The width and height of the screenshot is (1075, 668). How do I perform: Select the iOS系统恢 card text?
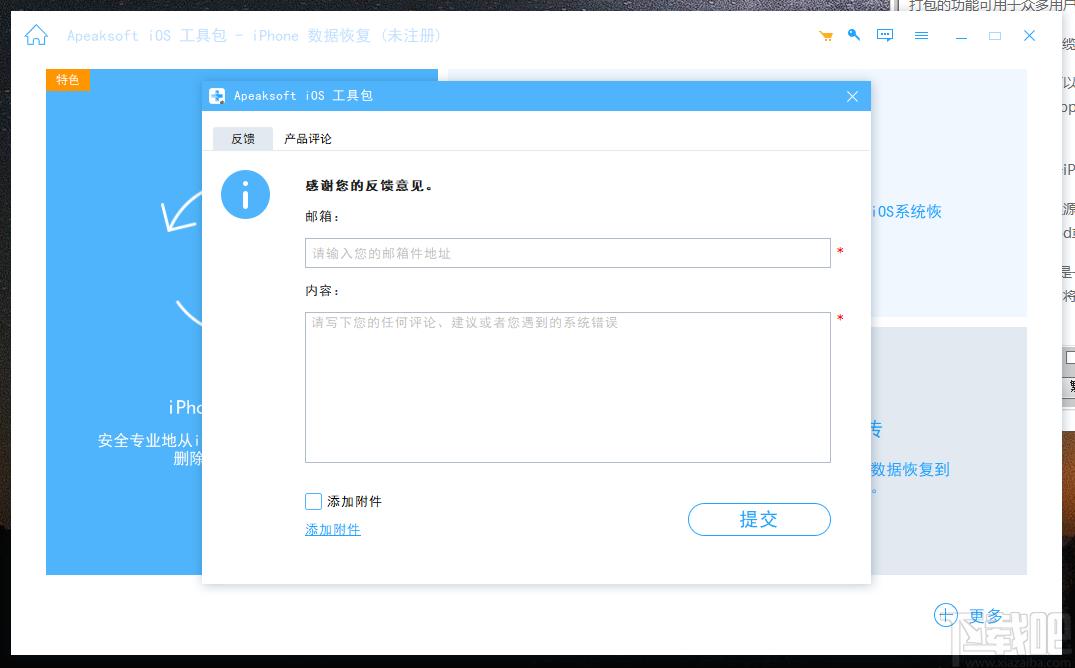point(906,211)
